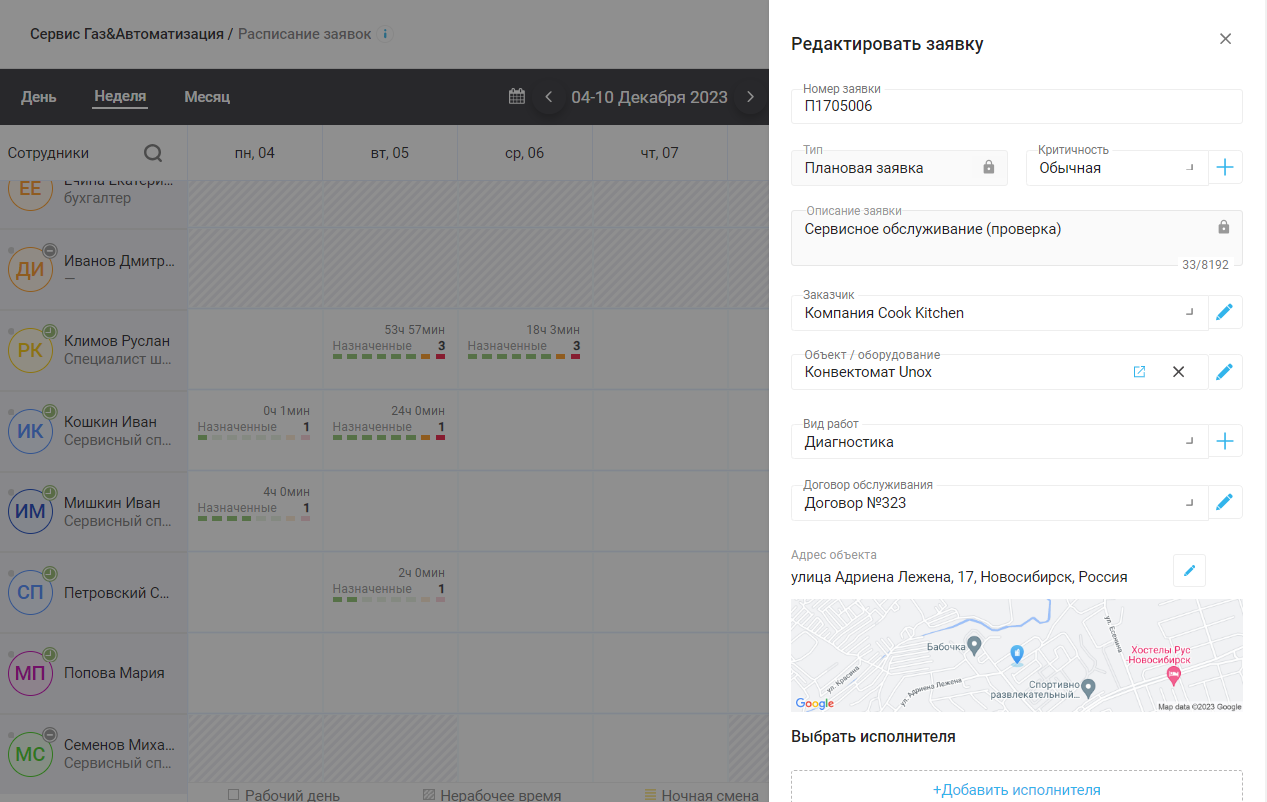Add new work type plus icon

point(1225,441)
